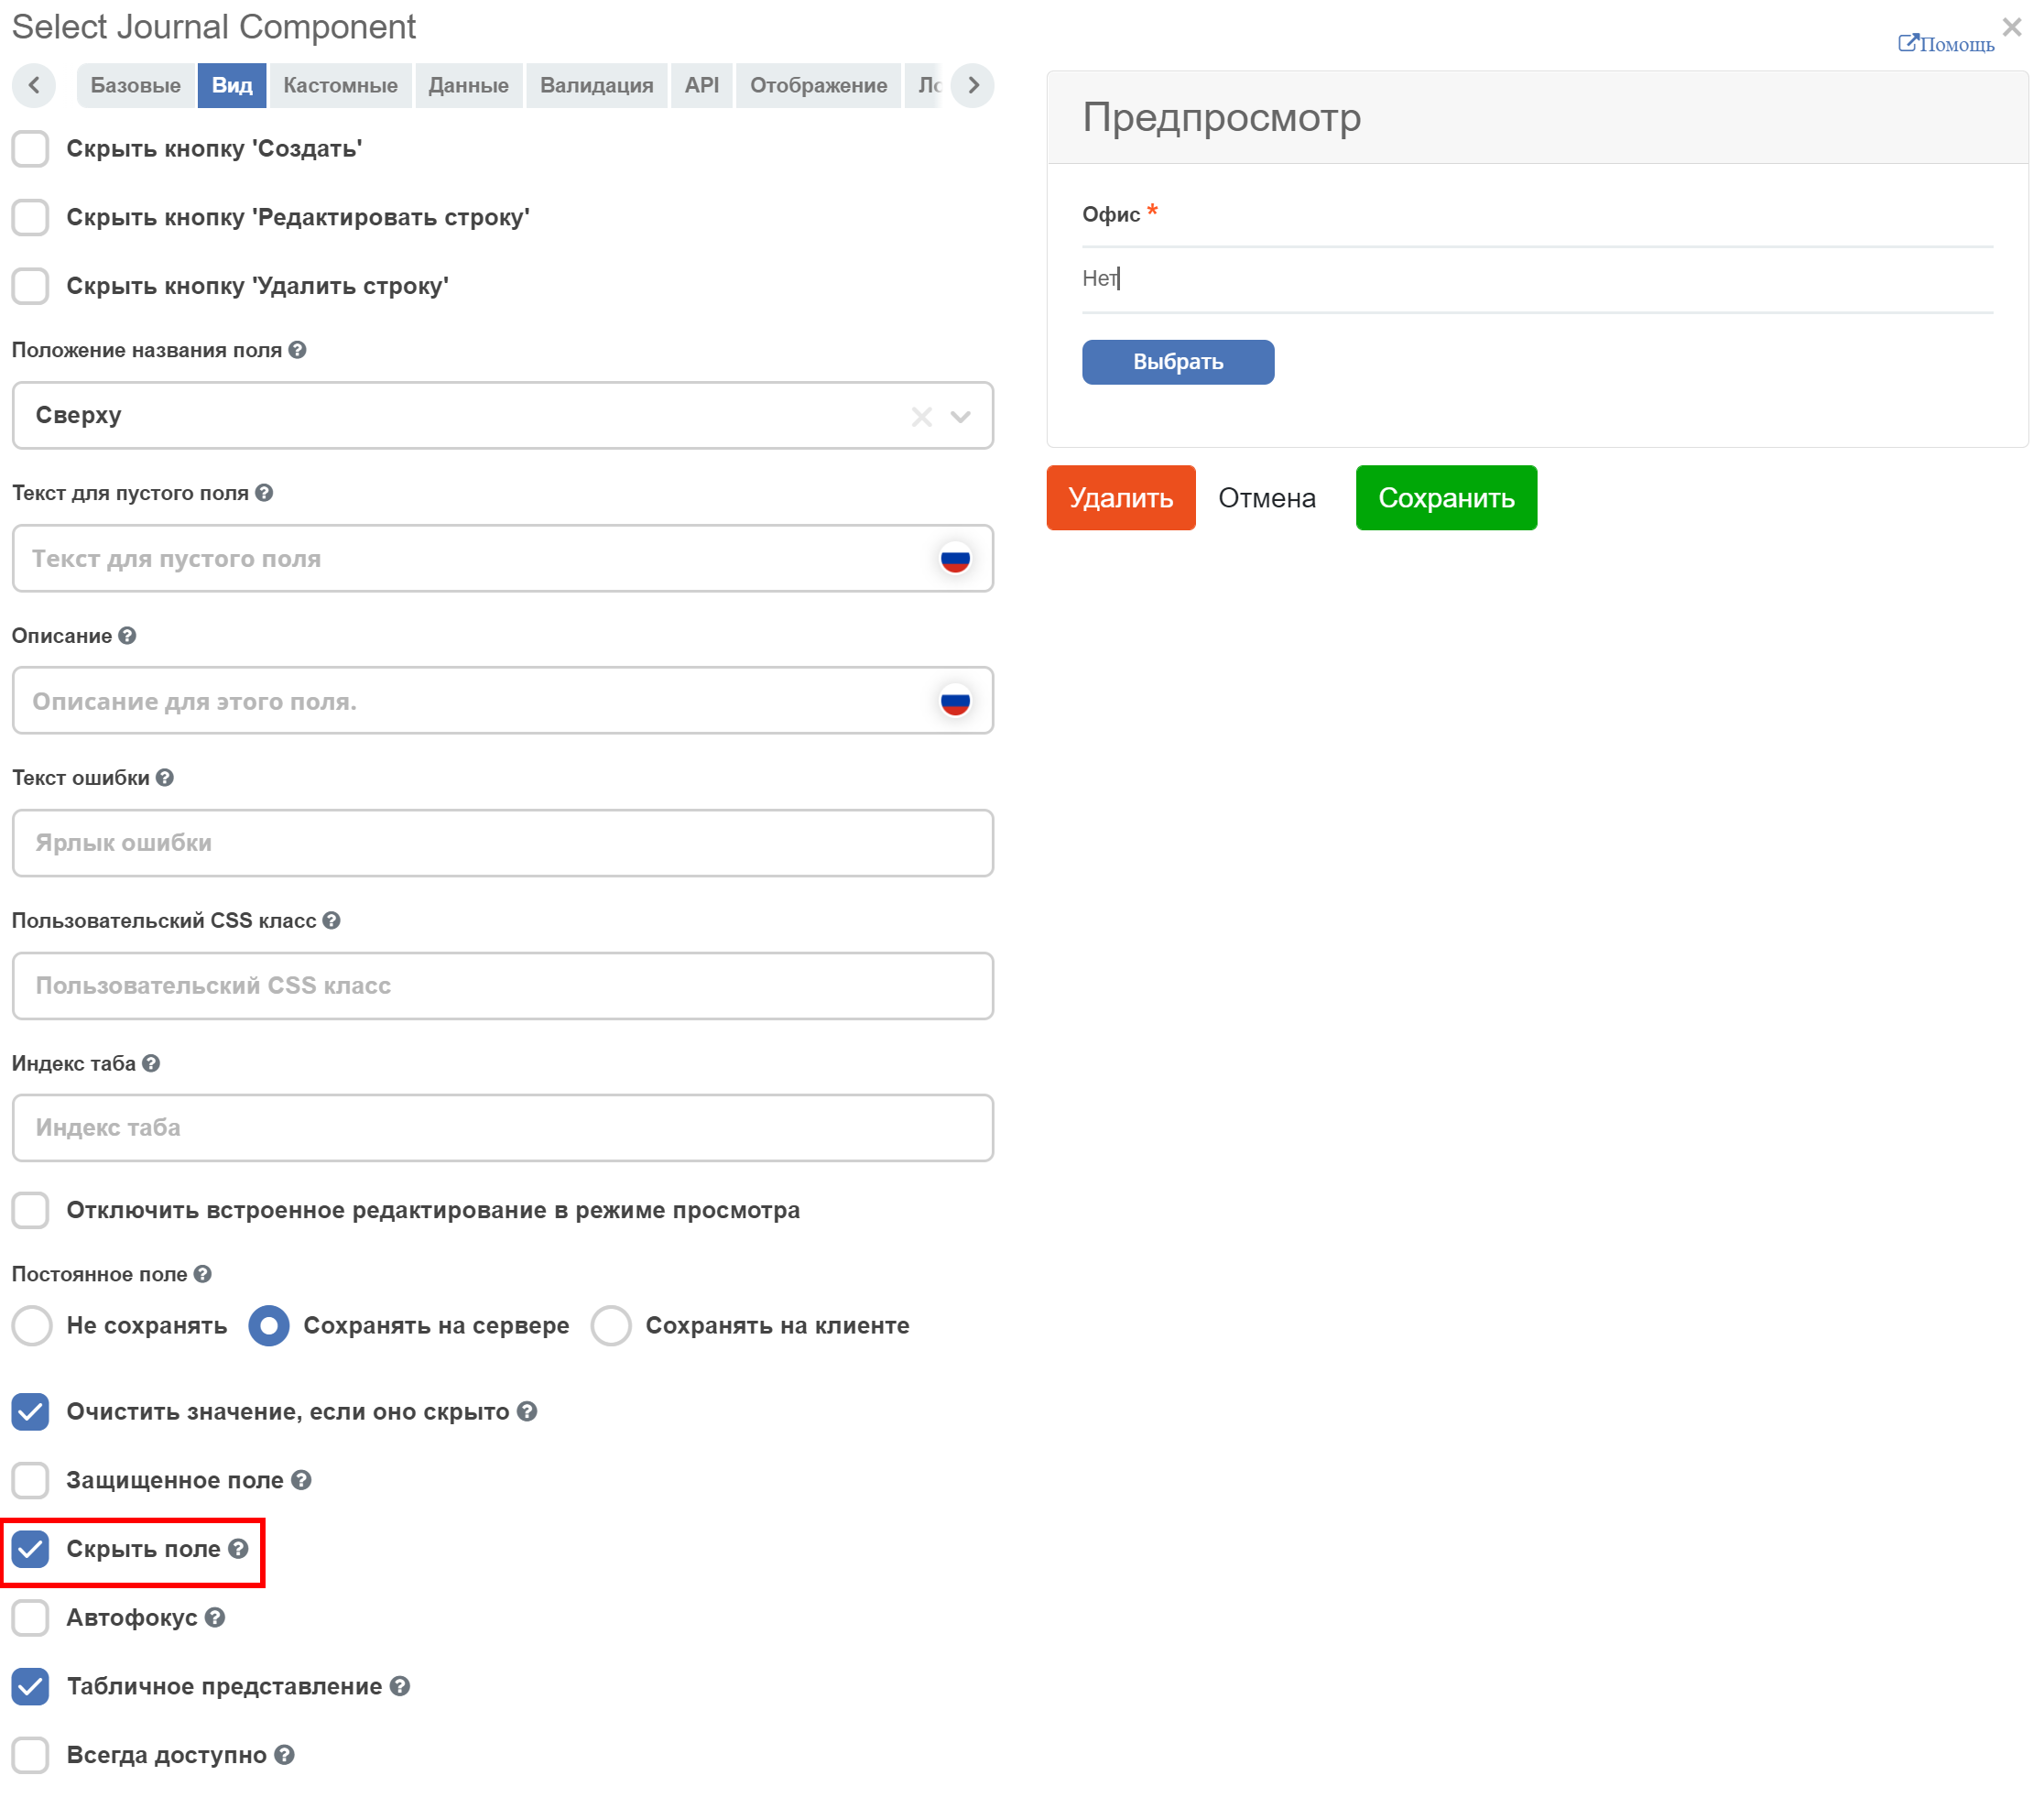Viewport: 2044px width, 1808px height.
Task: Go to the 'Валидация' tab
Action: coord(597,85)
